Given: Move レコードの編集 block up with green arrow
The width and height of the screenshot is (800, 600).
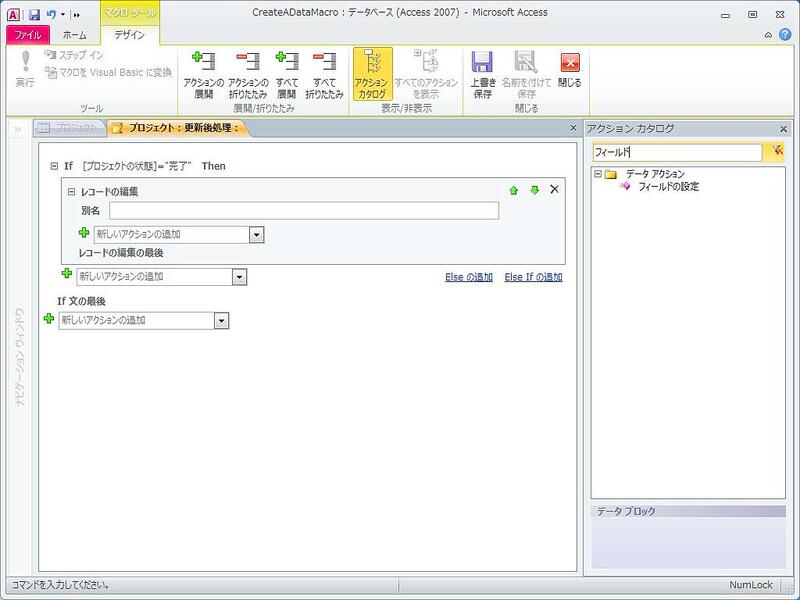Looking at the screenshot, I should (514, 190).
